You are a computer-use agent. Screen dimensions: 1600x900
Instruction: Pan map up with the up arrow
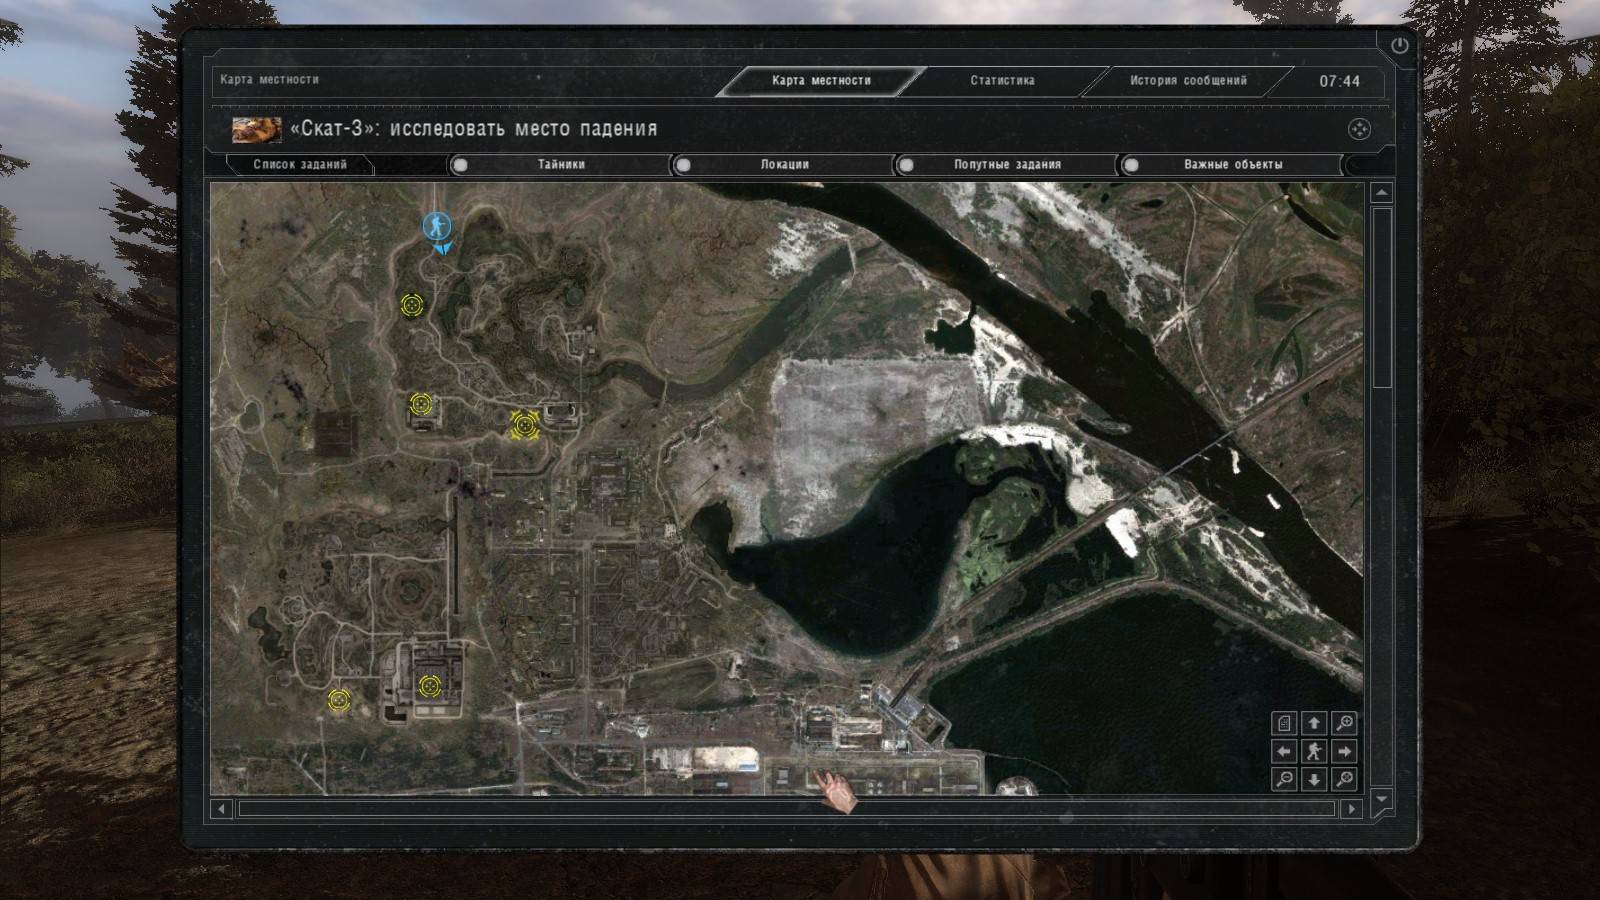tap(1314, 722)
